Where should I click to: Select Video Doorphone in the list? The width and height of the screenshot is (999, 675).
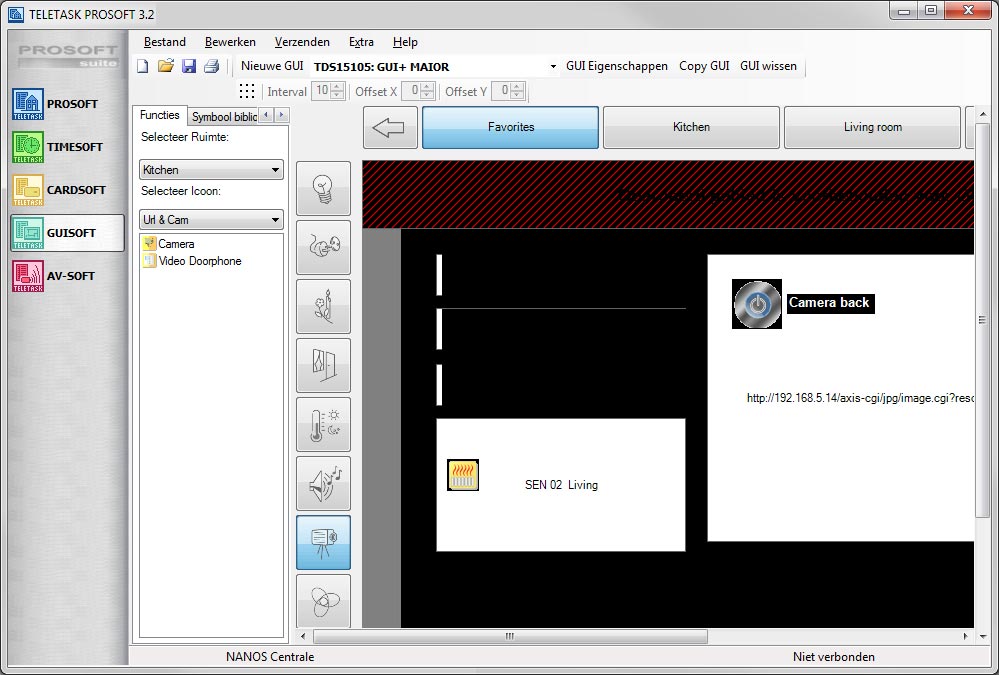tap(199, 261)
